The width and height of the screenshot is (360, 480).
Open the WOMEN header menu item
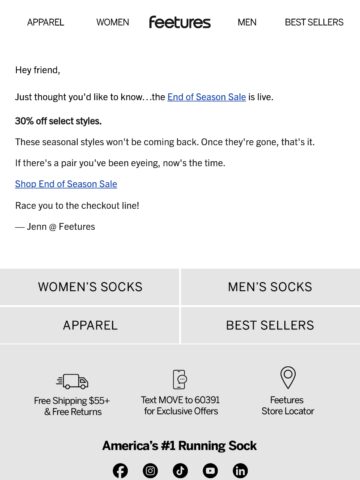[113, 22]
